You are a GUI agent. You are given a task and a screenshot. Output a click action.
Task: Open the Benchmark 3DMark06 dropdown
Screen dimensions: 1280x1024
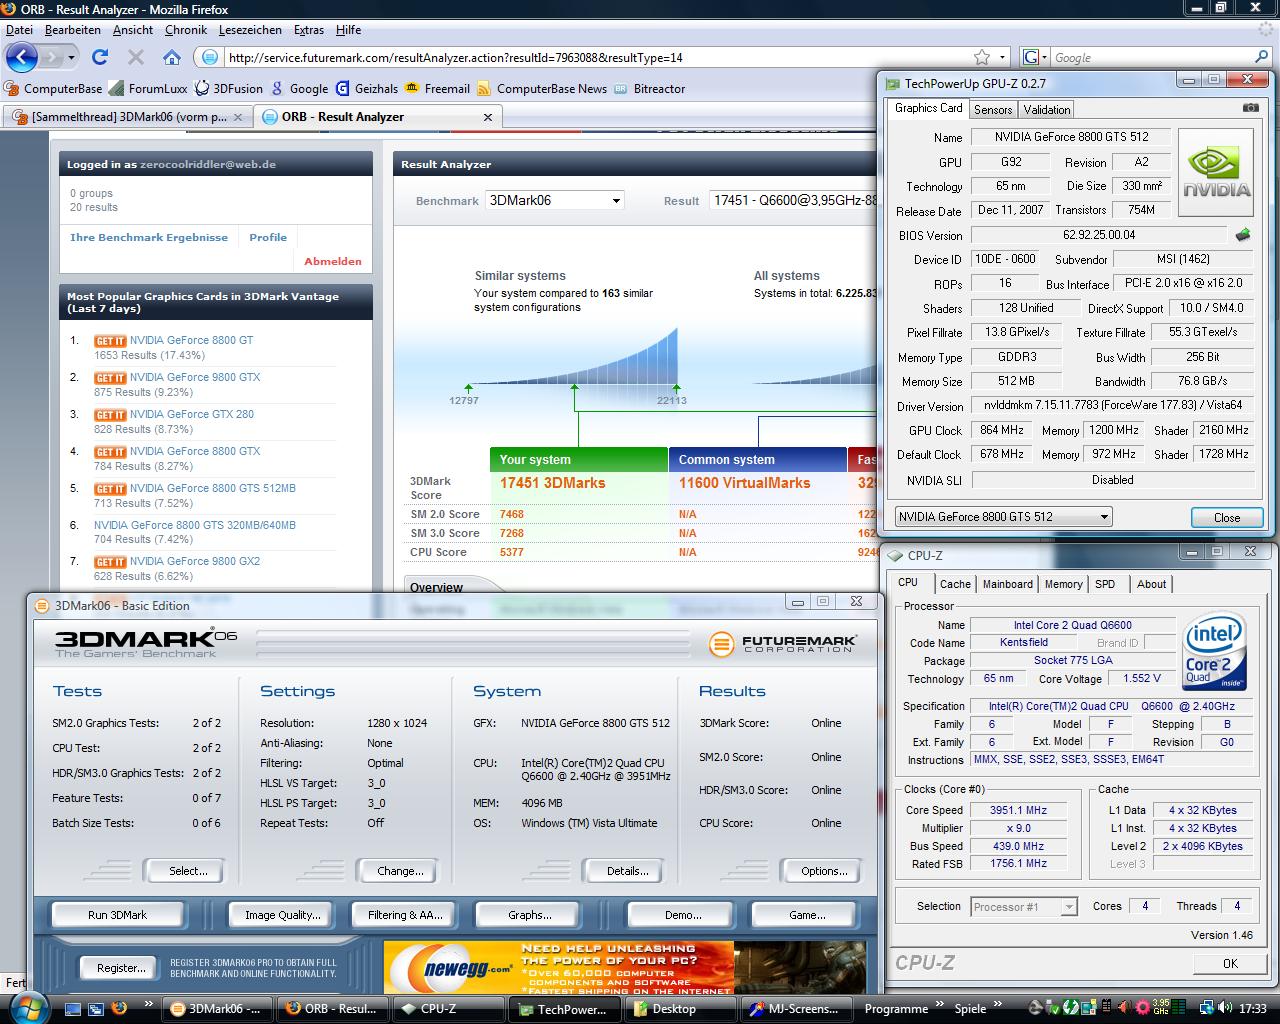pyautogui.click(x=555, y=200)
